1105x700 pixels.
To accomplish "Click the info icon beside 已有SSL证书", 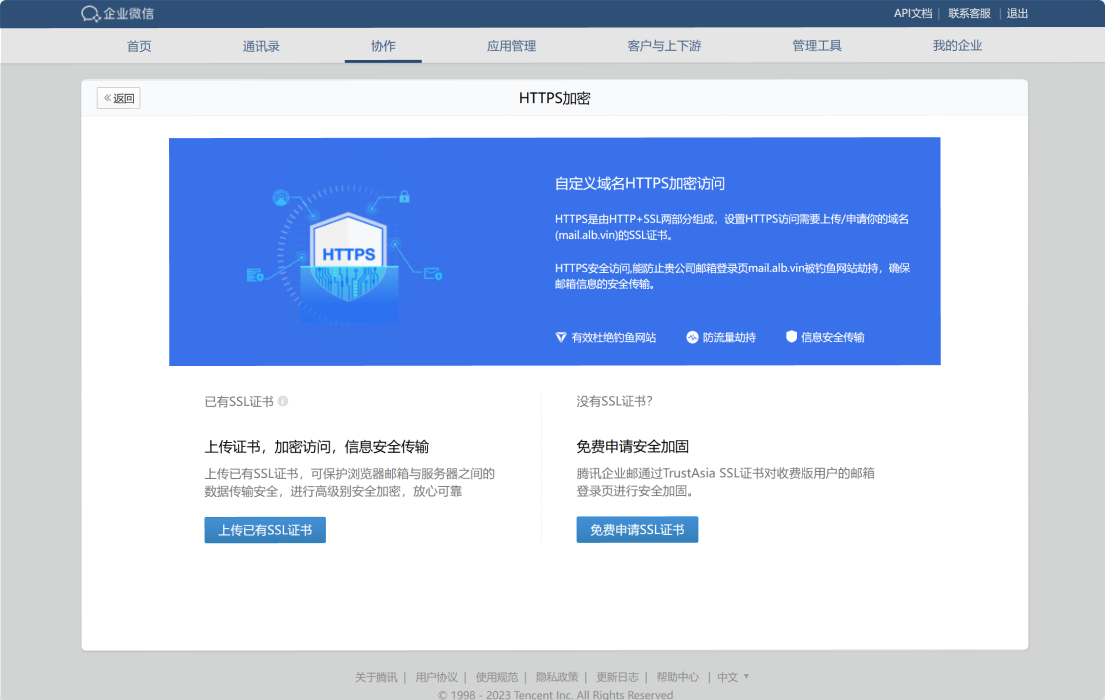I will pyautogui.click(x=283, y=401).
